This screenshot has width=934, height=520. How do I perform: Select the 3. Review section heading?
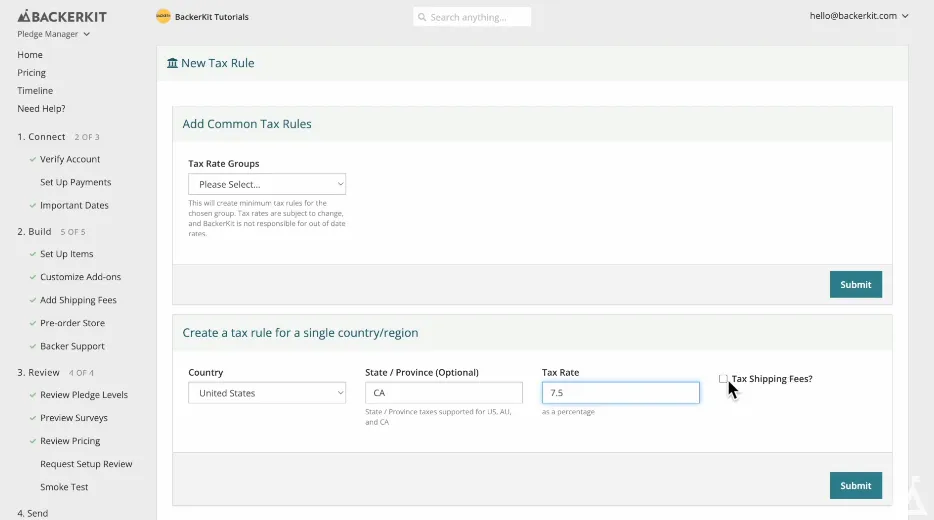38,373
